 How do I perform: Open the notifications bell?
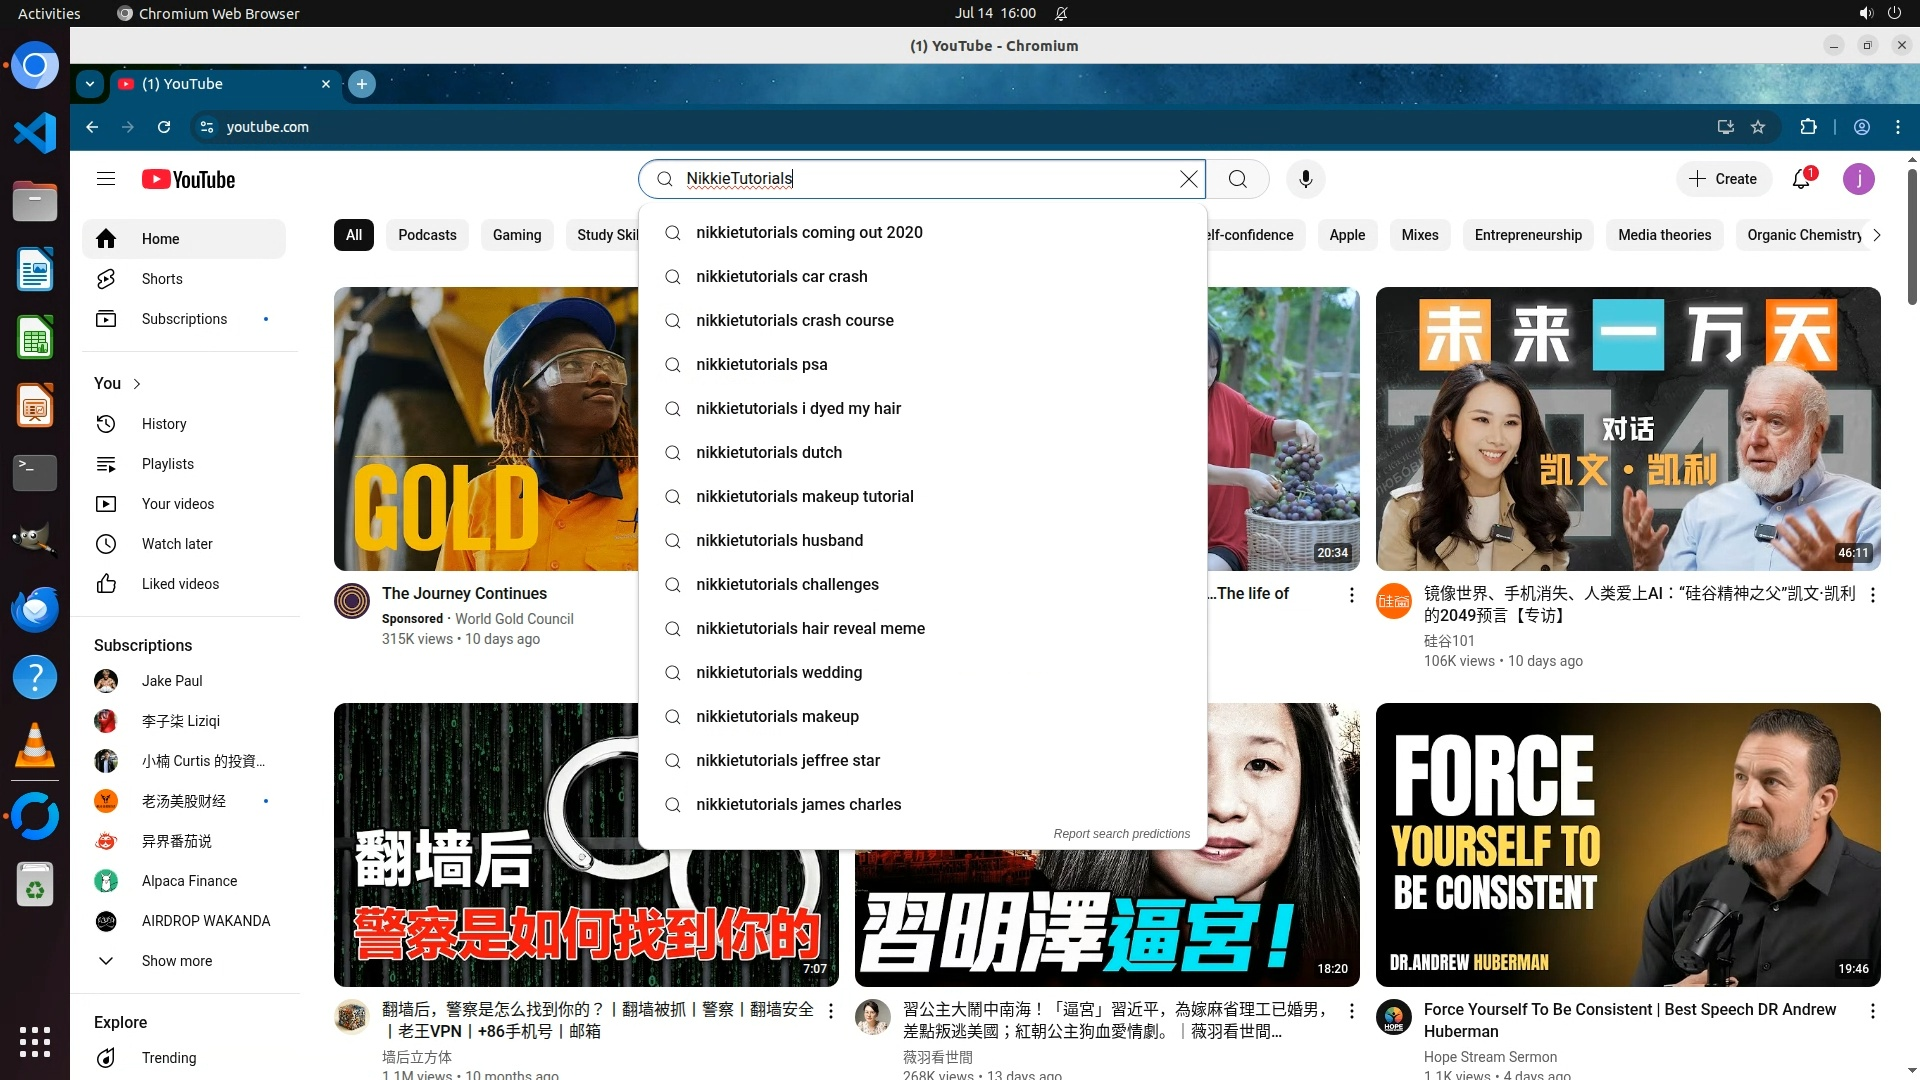coord(1801,179)
